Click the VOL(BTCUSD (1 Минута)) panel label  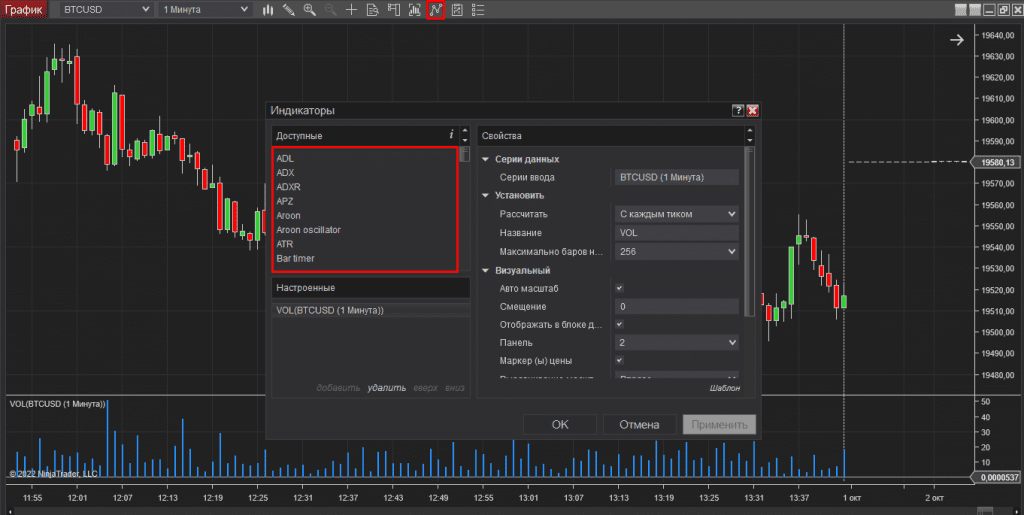pyautogui.click(x=57, y=404)
